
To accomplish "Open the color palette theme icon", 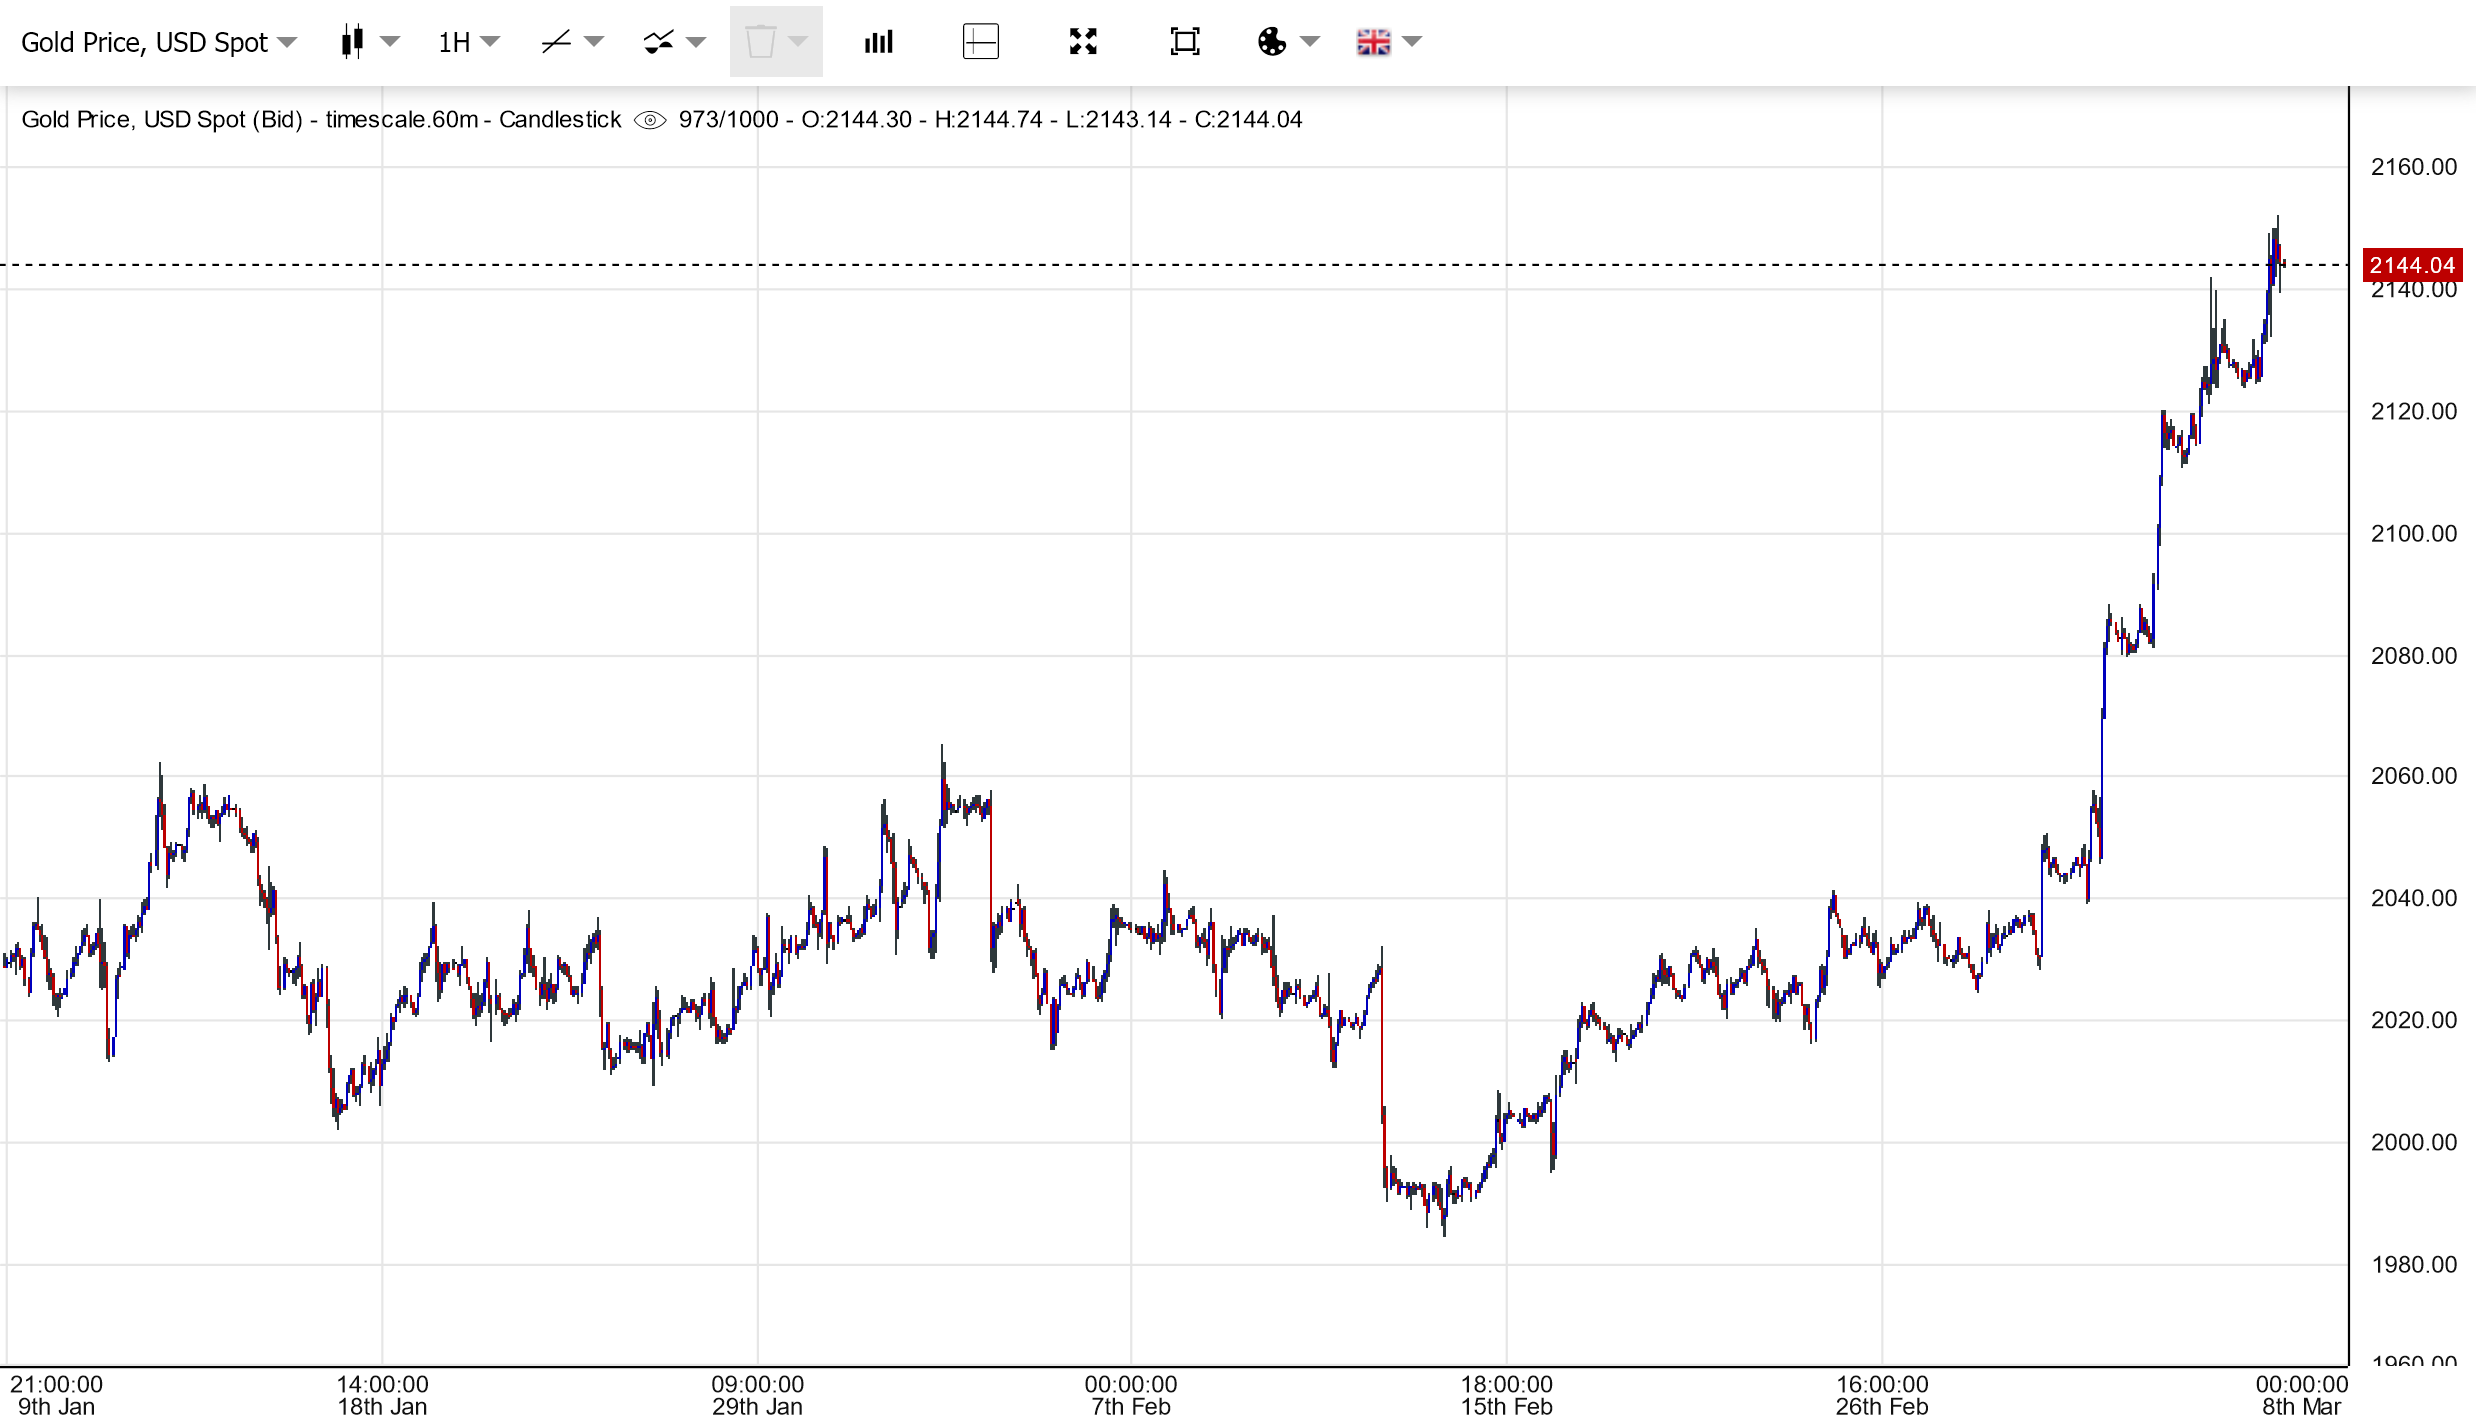I will pos(1272,42).
